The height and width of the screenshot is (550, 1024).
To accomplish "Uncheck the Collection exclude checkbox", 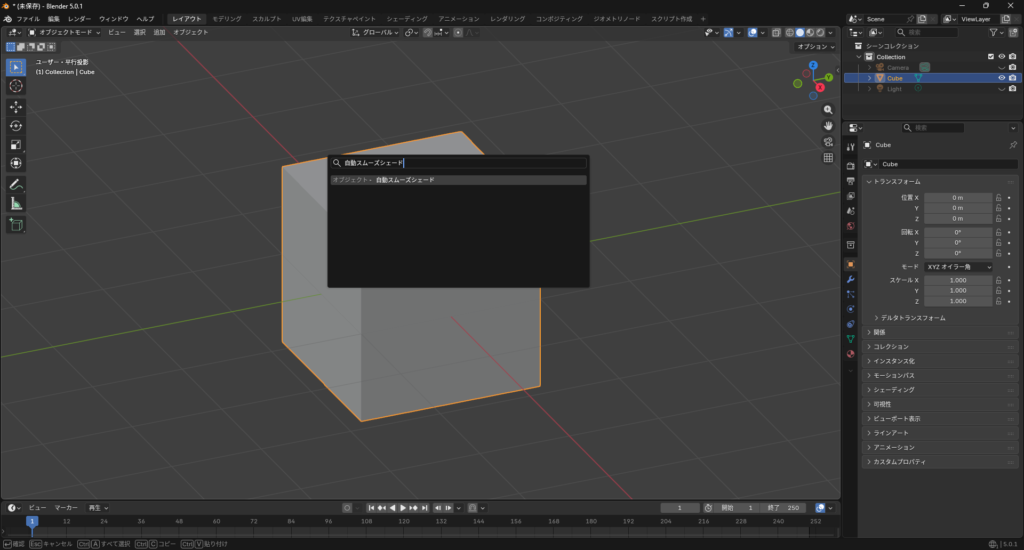I will [x=991, y=57].
